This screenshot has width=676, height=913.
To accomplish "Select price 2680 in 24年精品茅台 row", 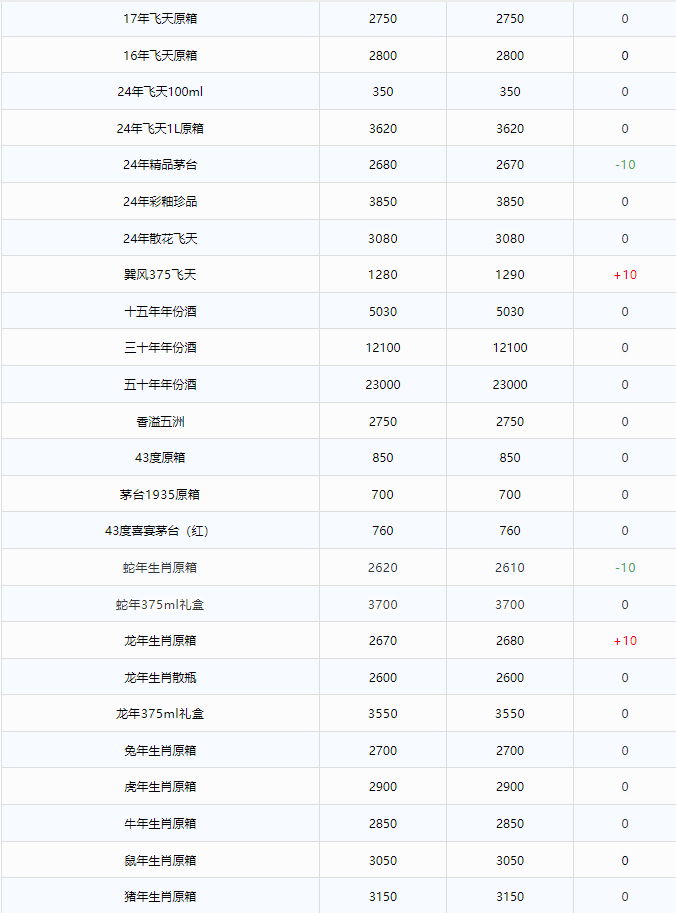I will (383, 165).
